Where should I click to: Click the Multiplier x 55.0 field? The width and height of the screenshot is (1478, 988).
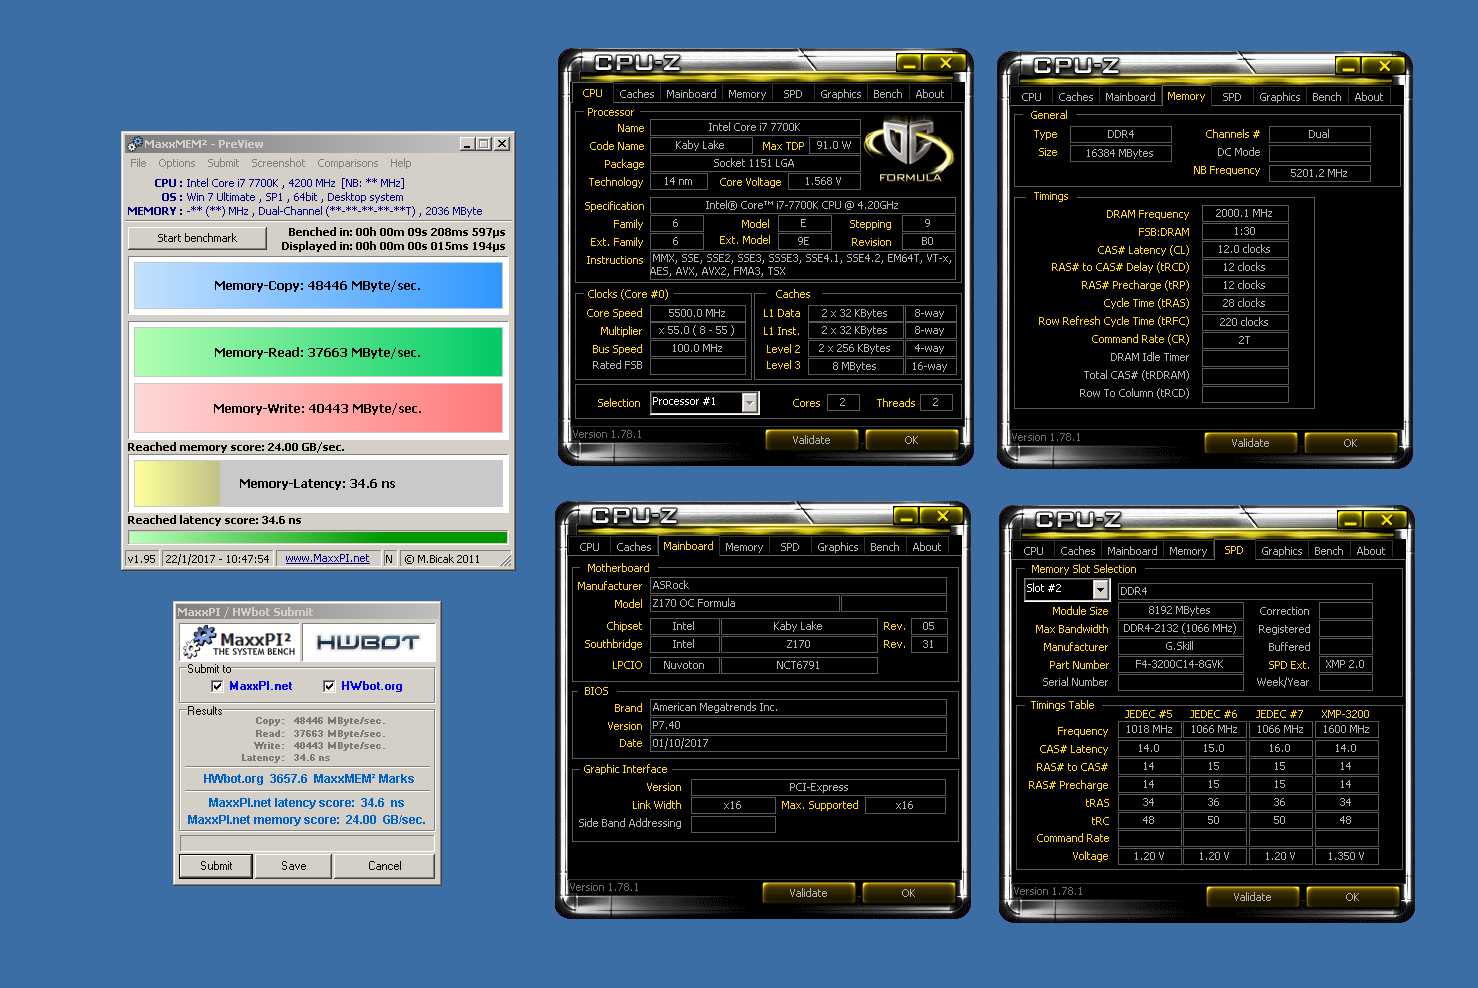[x=698, y=330]
